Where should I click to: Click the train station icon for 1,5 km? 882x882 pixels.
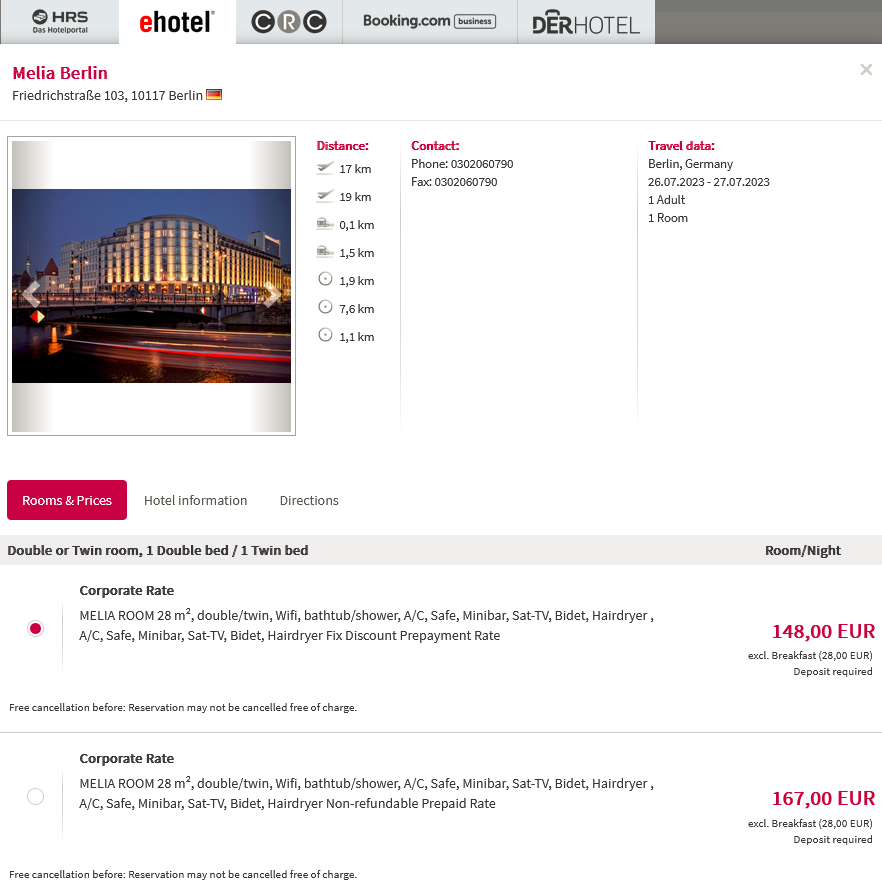325,252
